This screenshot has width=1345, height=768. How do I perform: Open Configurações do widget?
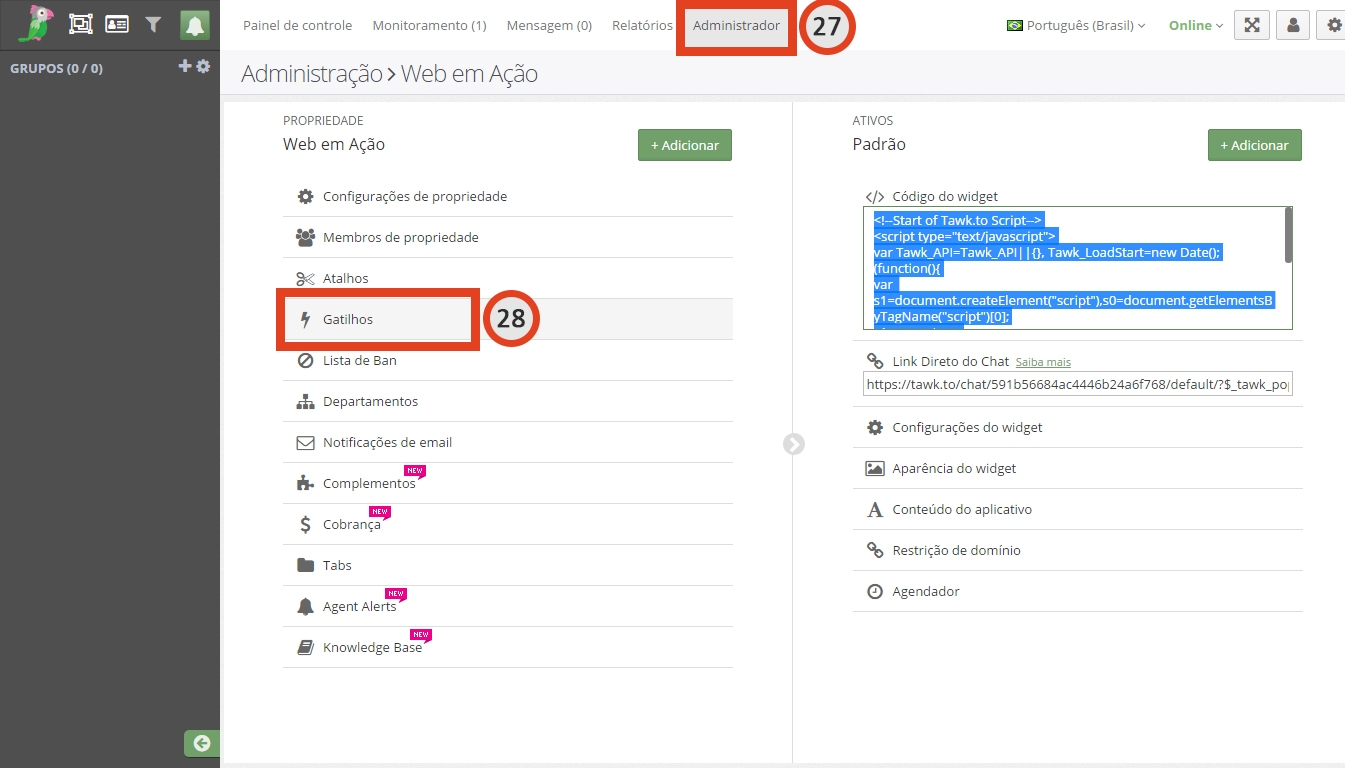click(x=1077, y=427)
